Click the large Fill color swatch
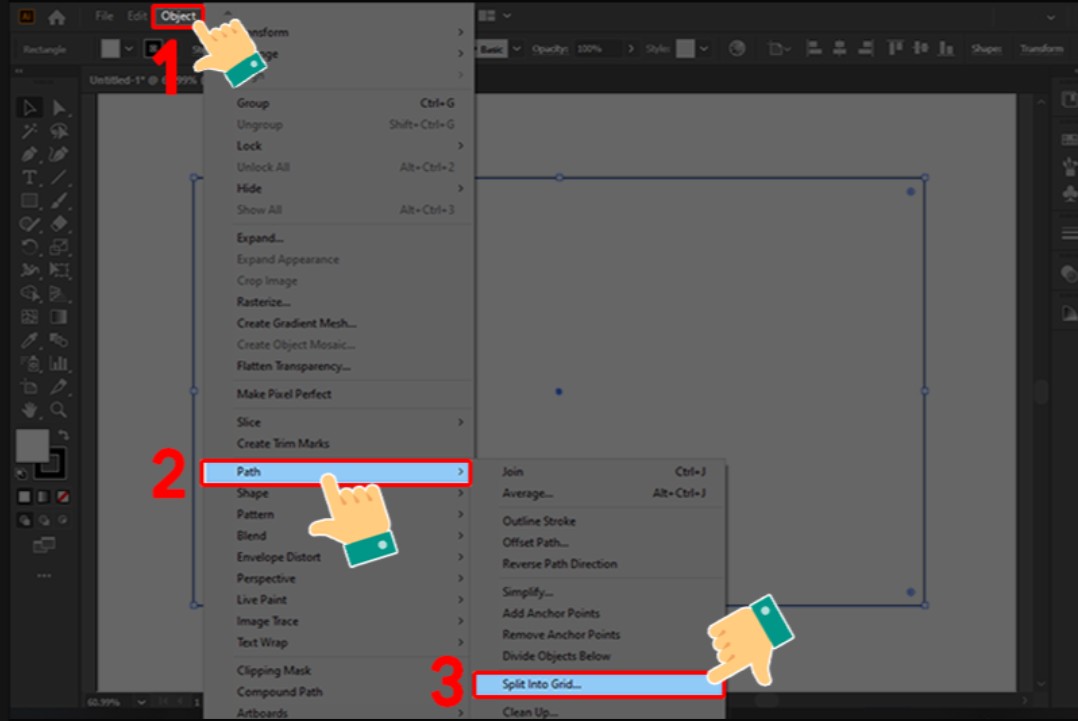The width and height of the screenshot is (1078, 721). coord(32,446)
